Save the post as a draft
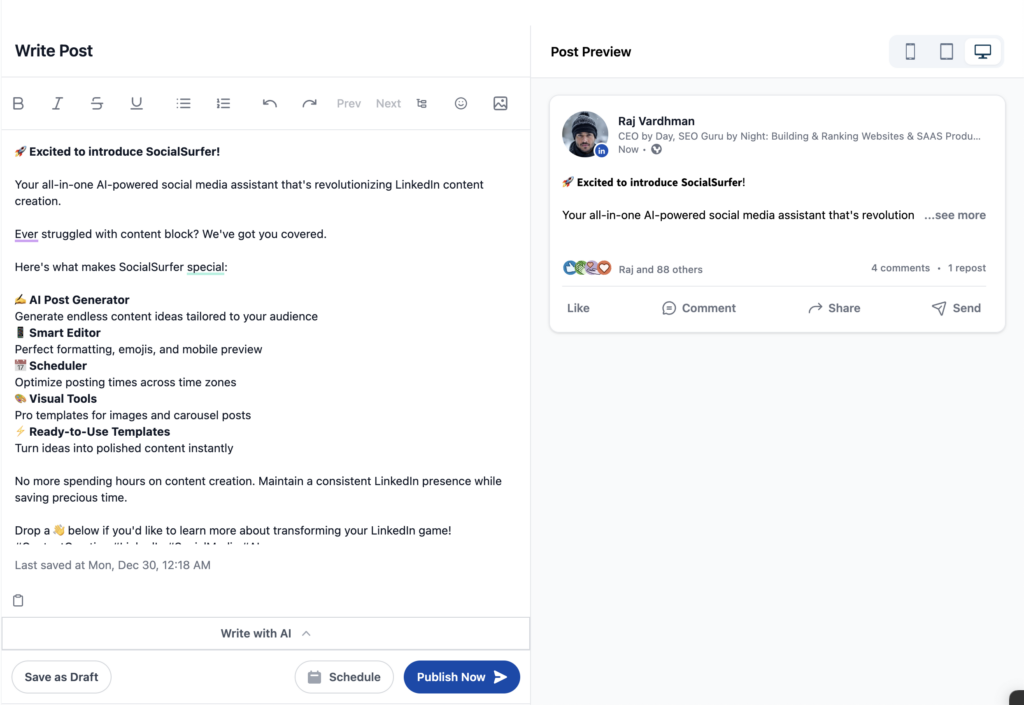The width and height of the screenshot is (1024, 705). coord(61,677)
